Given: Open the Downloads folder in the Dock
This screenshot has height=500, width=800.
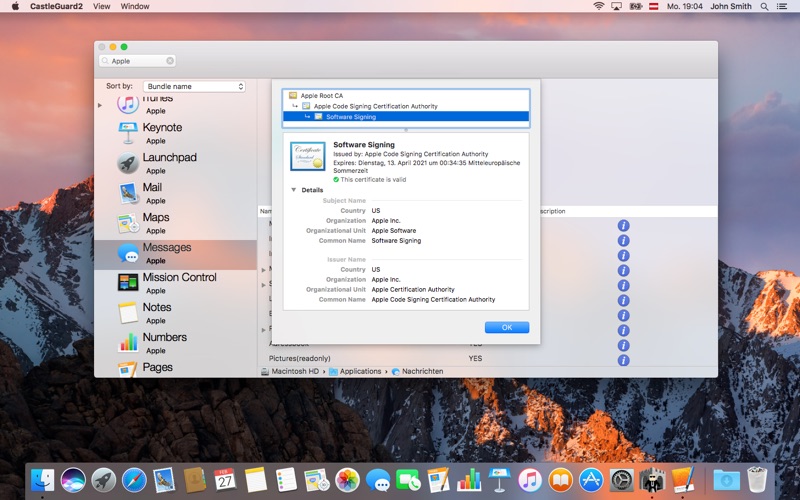Looking at the screenshot, I should pos(727,480).
